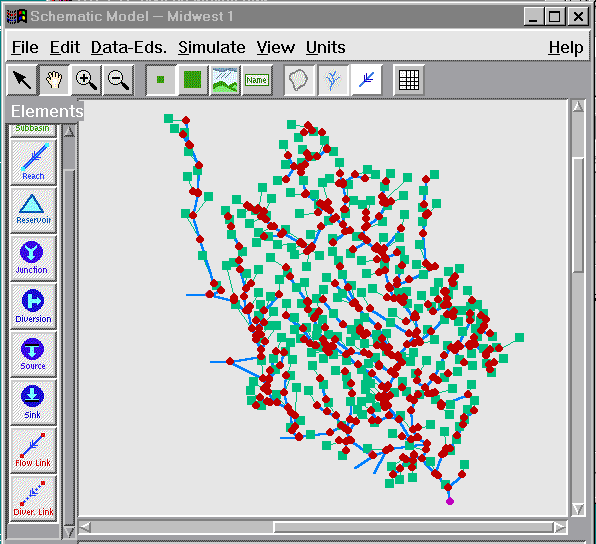
Task: Toggle subbasin boundary outline display
Action: [x=300, y=80]
